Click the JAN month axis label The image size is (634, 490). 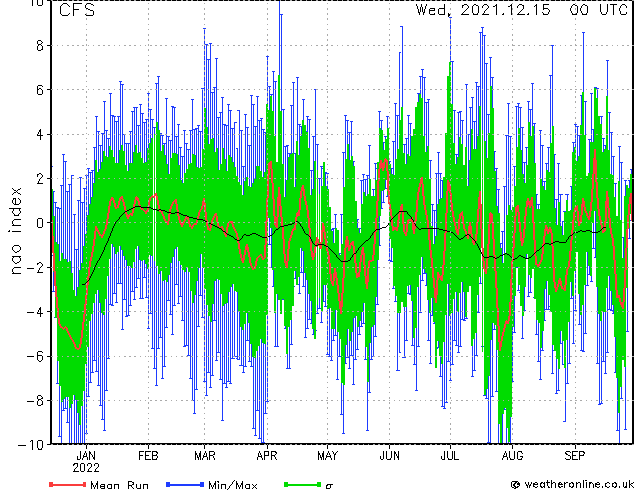coord(86,456)
